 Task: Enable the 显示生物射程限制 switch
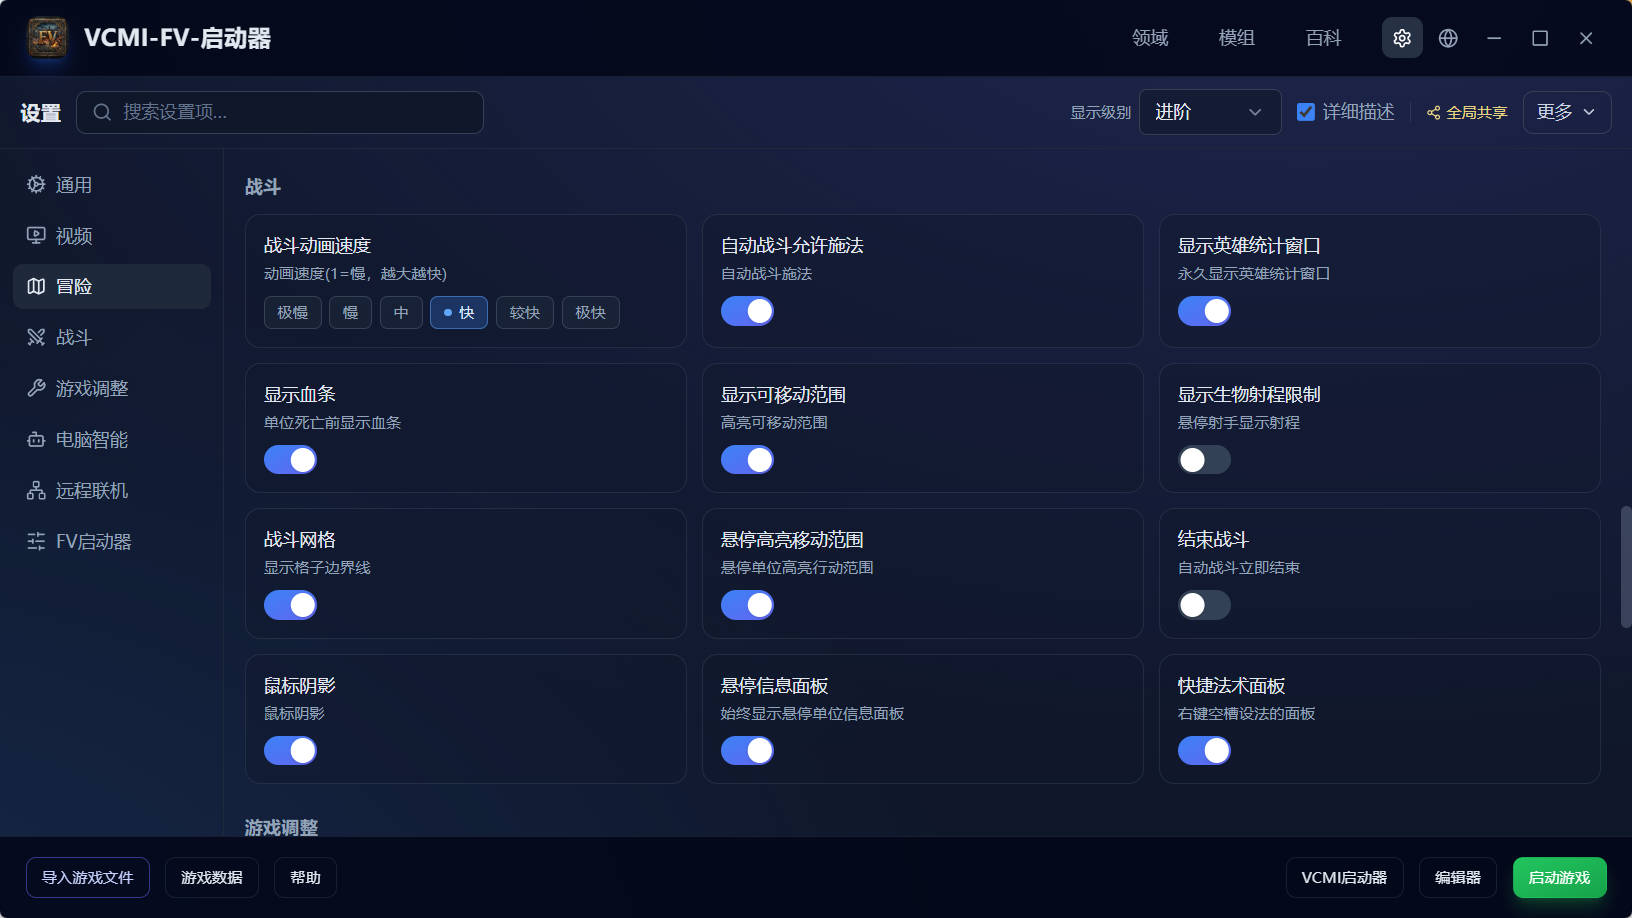click(1204, 460)
